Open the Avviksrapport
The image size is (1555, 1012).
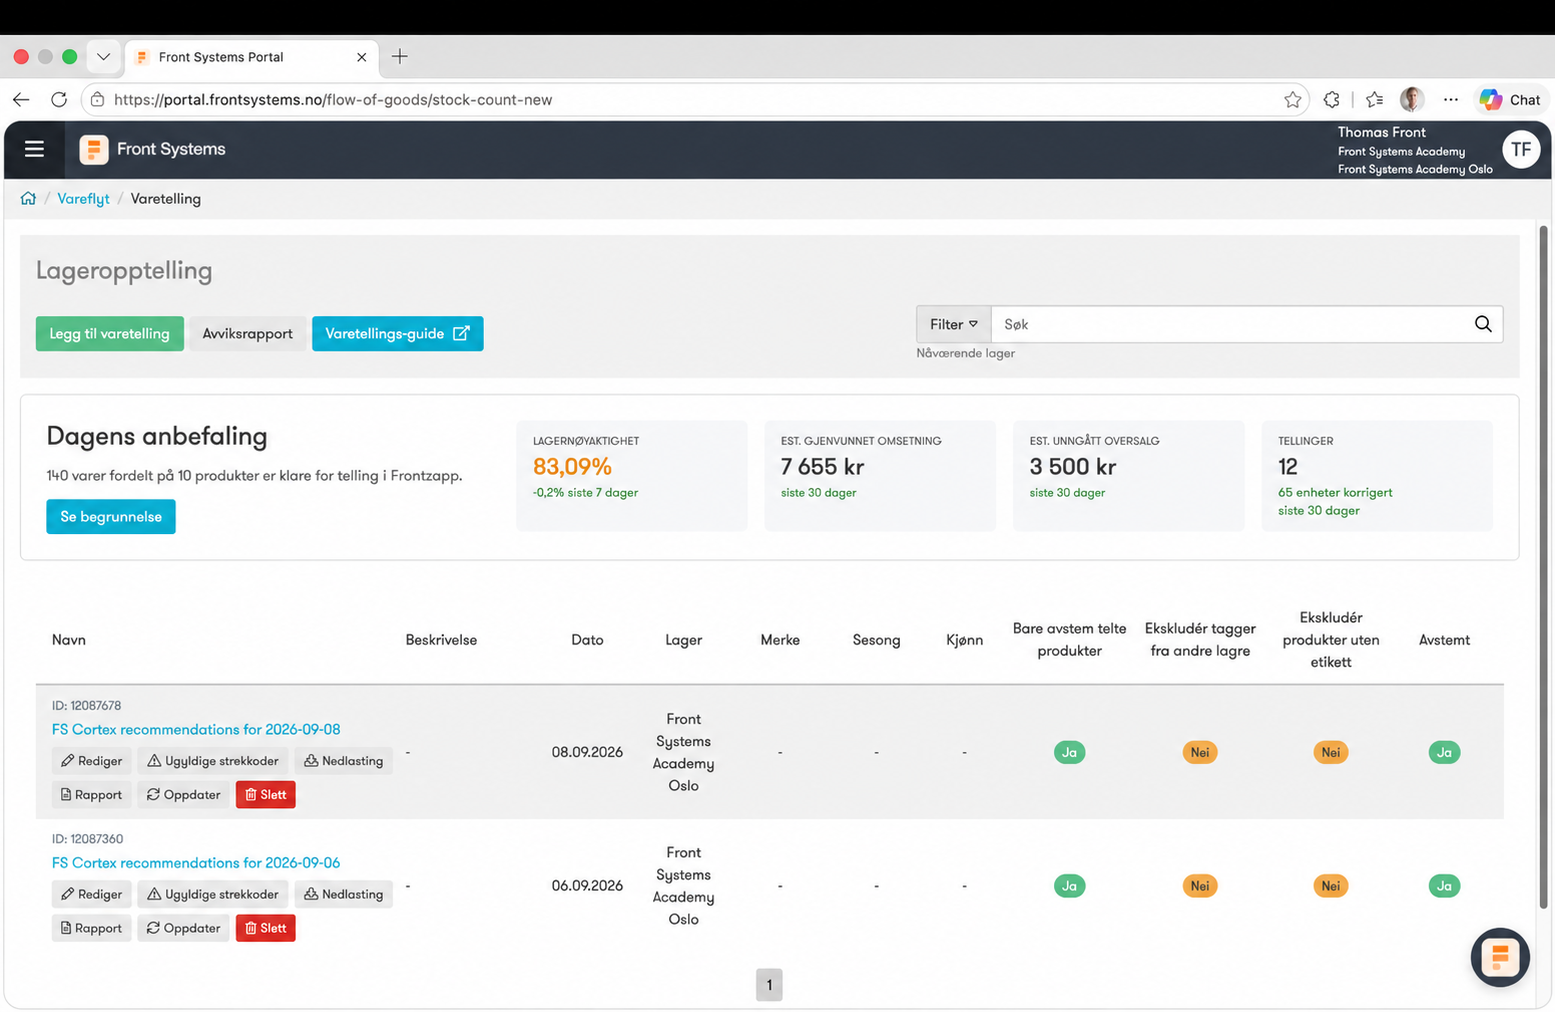point(248,334)
